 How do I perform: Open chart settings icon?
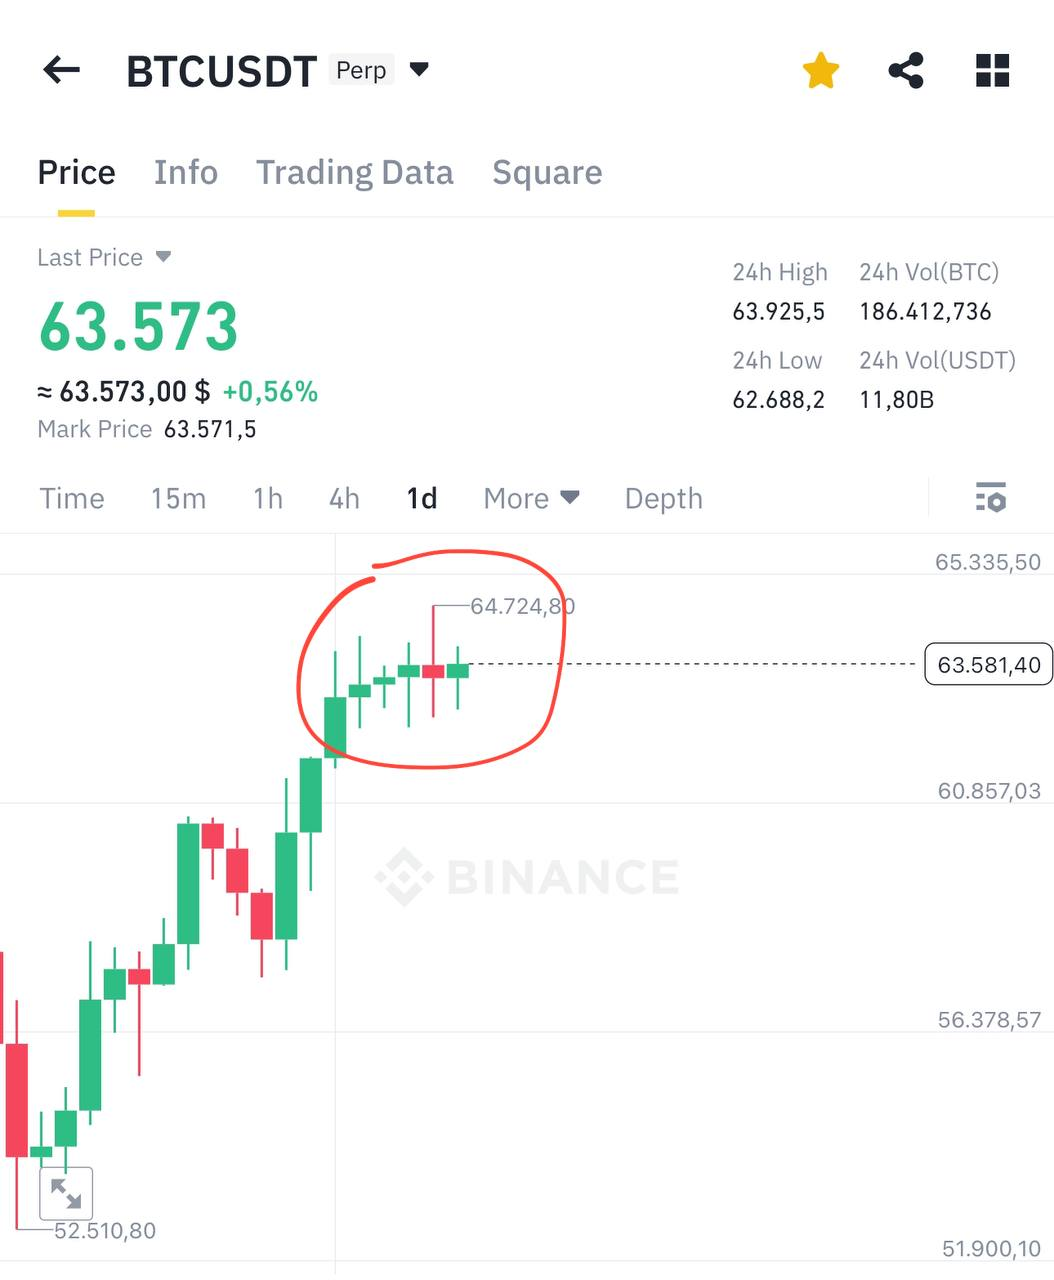click(x=990, y=497)
